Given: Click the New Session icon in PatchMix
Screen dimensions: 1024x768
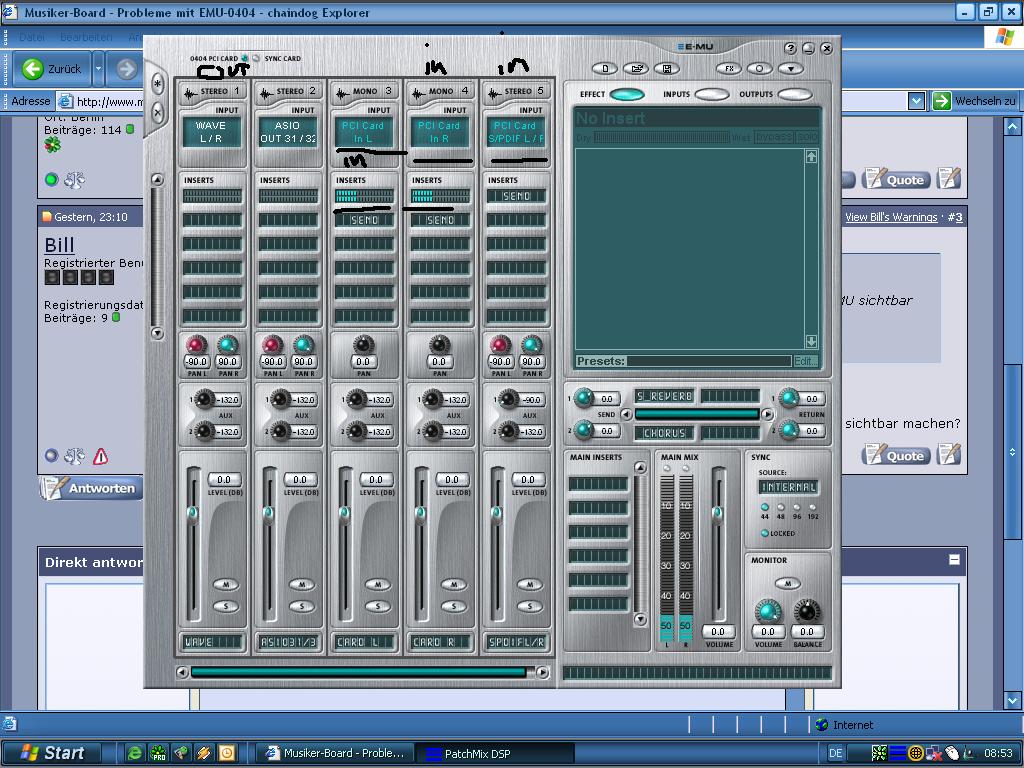Looking at the screenshot, I should [605, 69].
